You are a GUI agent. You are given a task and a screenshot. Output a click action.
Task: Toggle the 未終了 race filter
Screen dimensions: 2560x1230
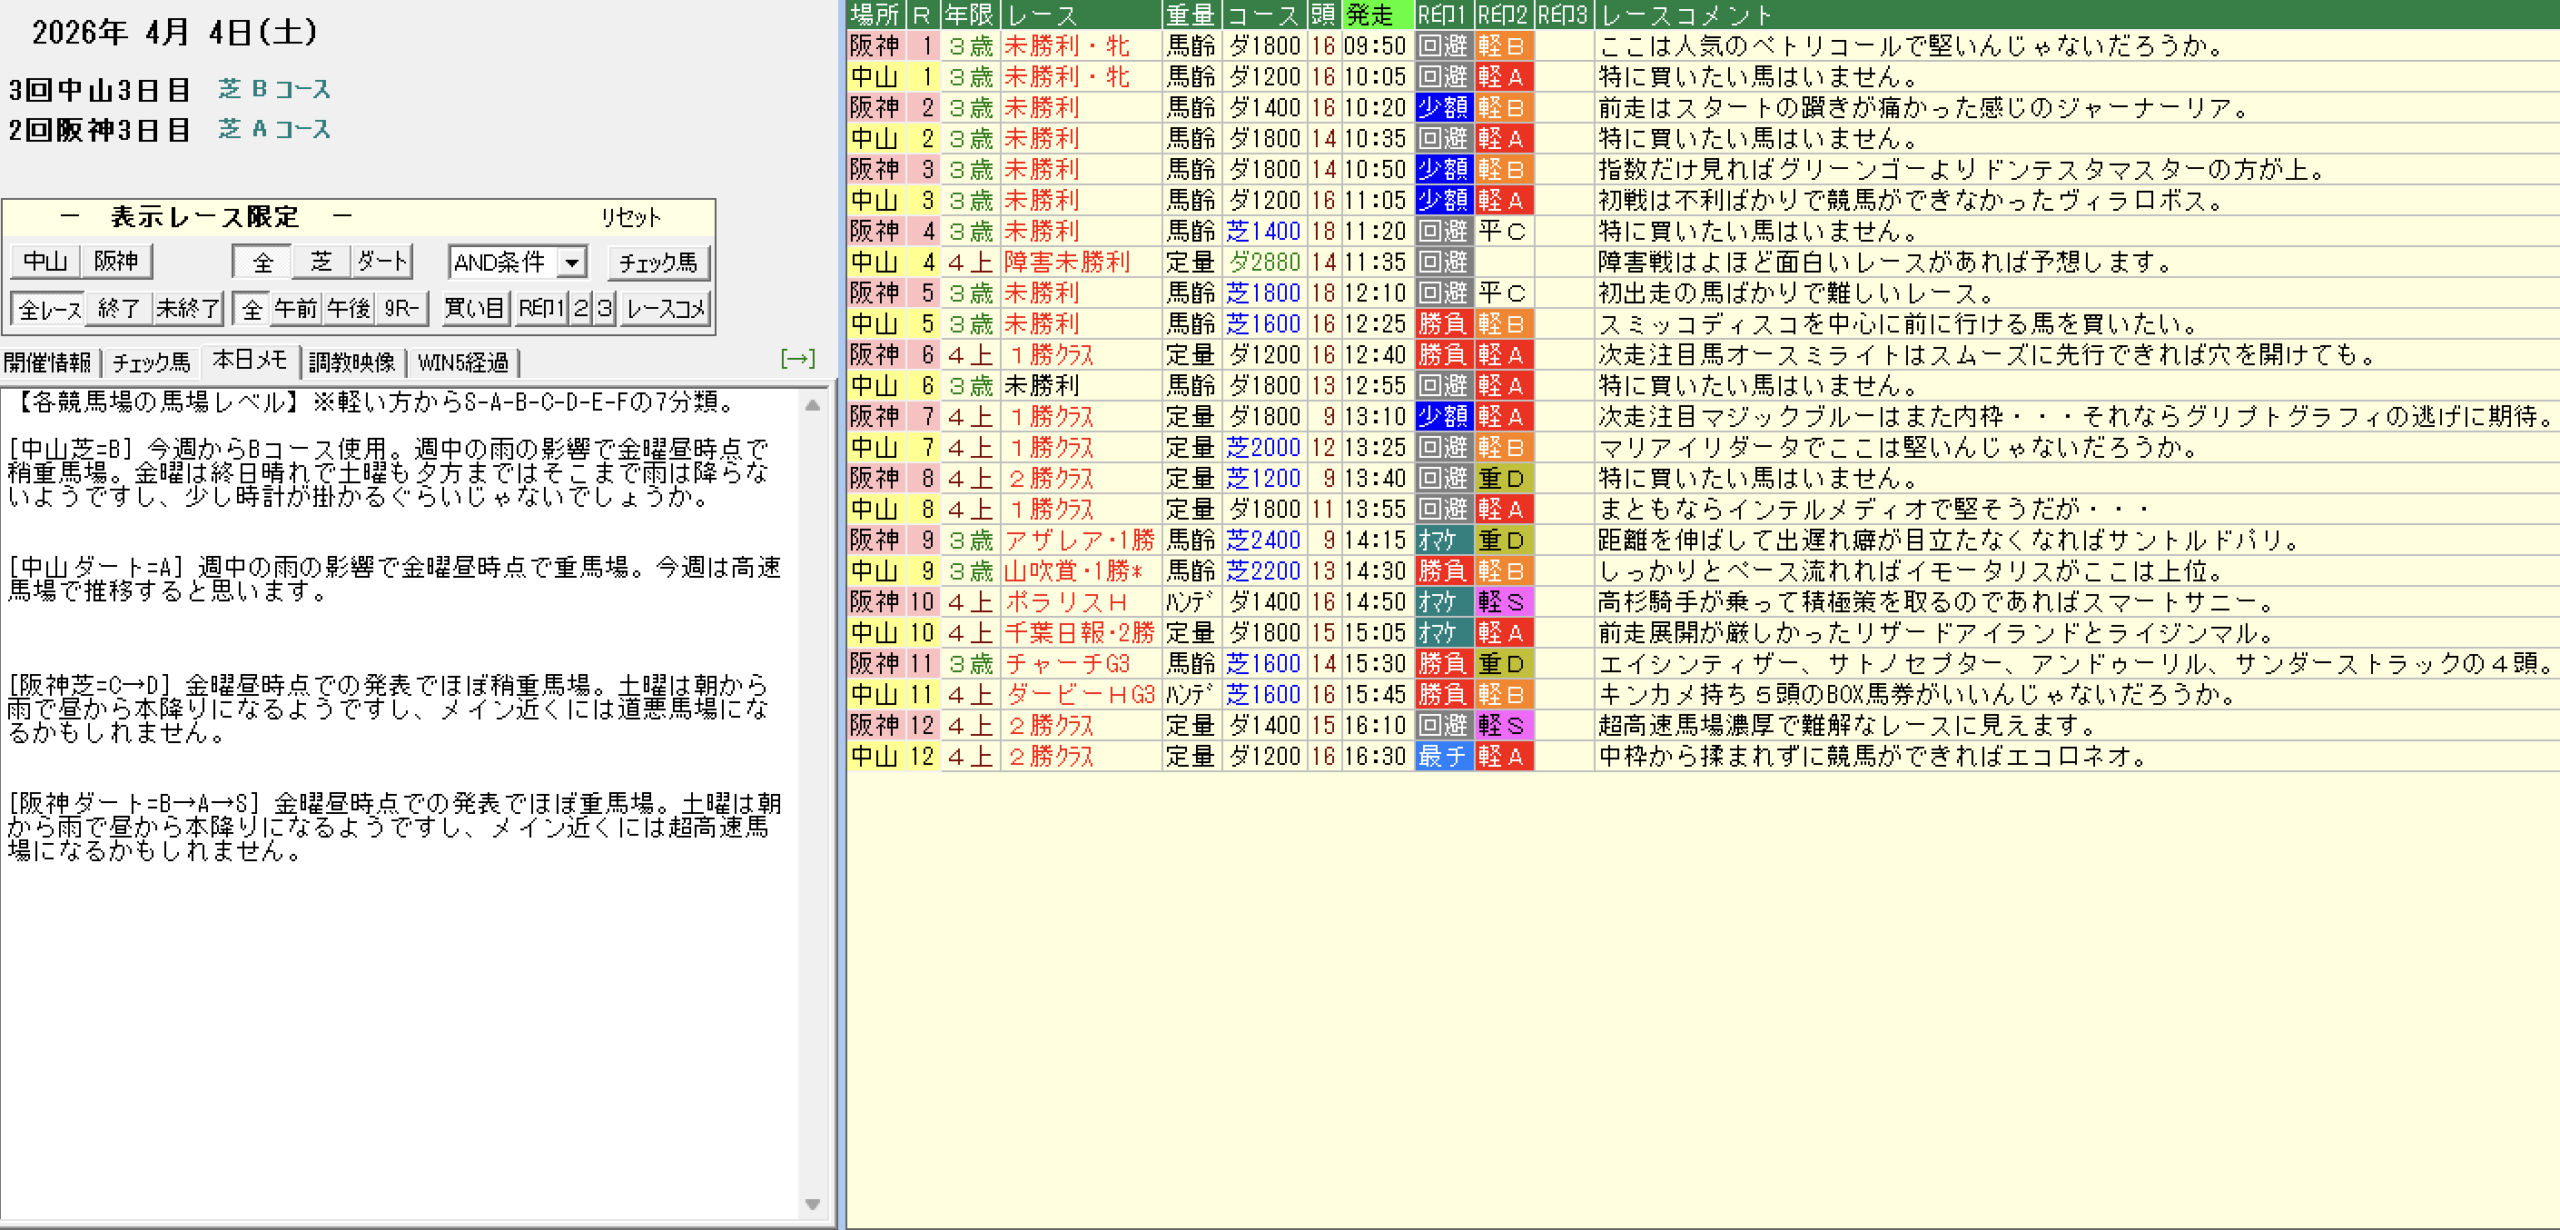pos(188,309)
